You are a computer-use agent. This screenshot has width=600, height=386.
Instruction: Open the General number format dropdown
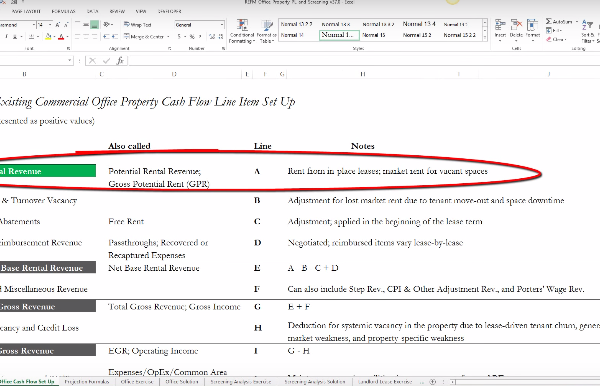(222, 25)
